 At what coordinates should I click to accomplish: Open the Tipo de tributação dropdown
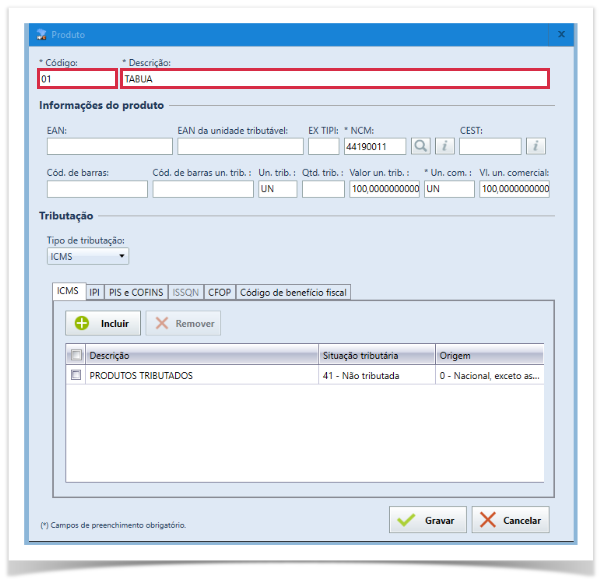88,256
